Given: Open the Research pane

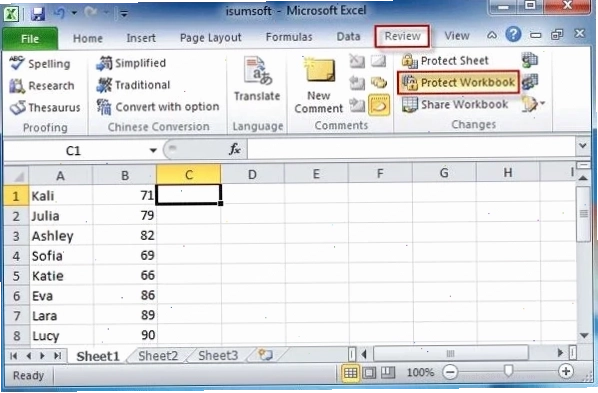Looking at the screenshot, I should coord(42,85).
